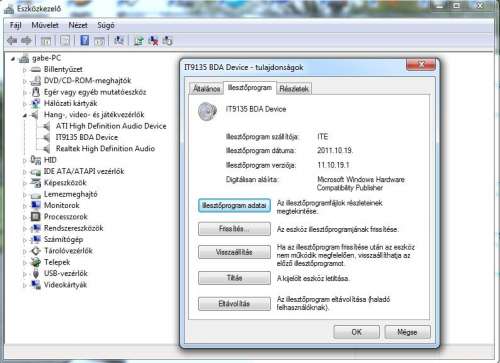Click the Frissítés... button
Screen dimensions: 500x363
[x=234, y=229]
